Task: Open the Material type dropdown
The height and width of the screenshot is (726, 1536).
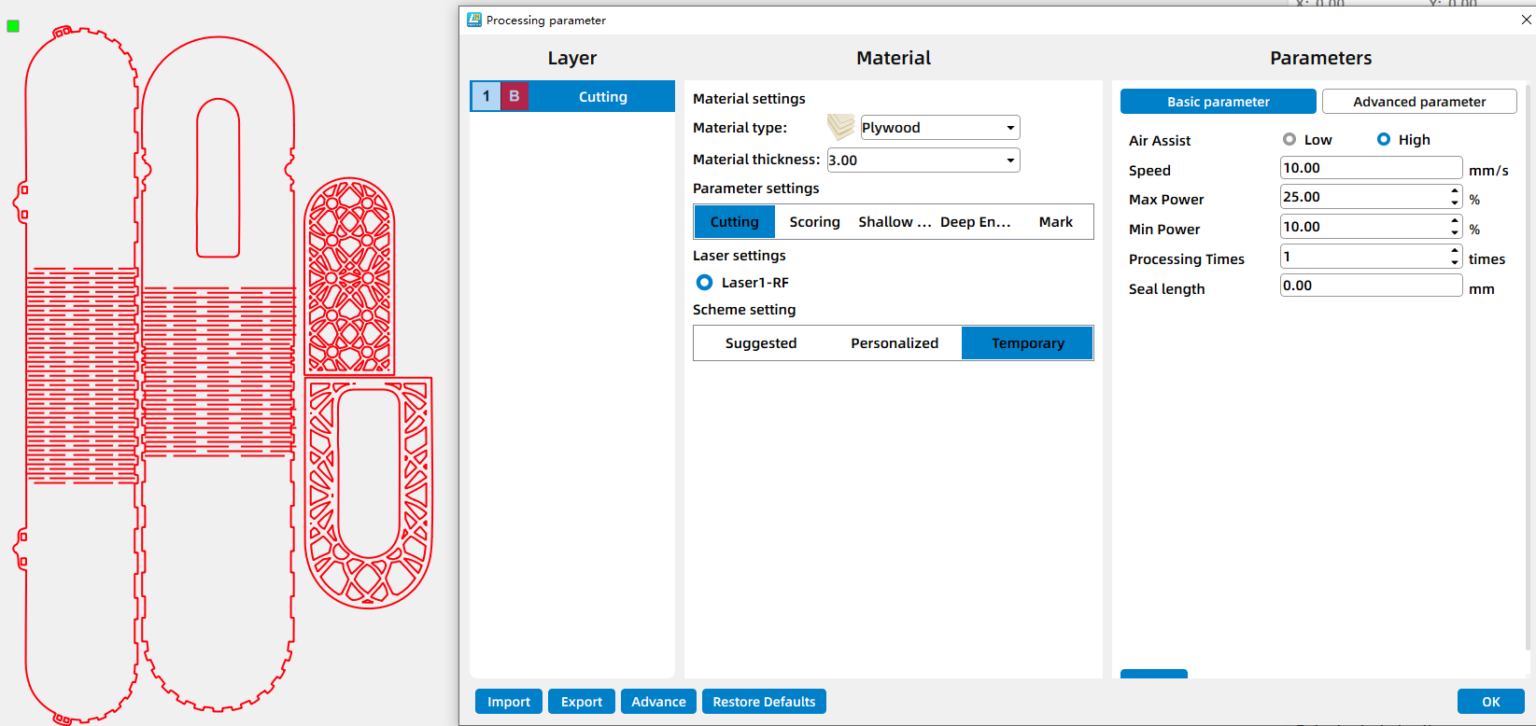Action: click(1010, 128)
